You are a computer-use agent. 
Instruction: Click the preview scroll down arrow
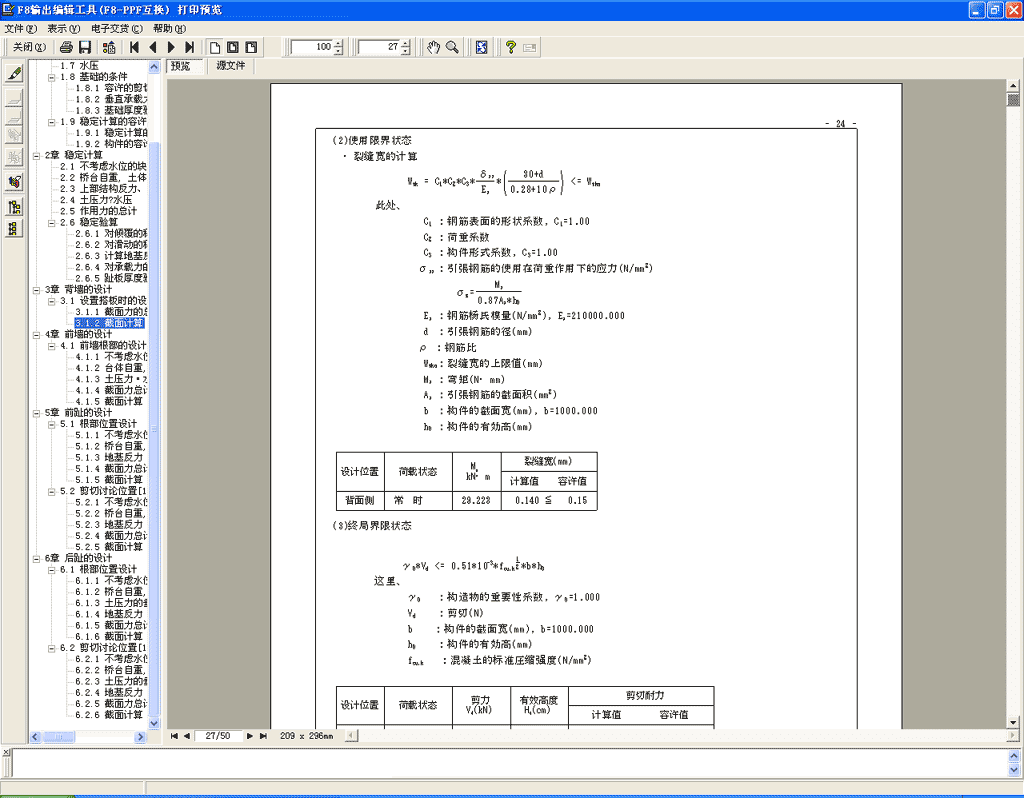pos(1013,722)
